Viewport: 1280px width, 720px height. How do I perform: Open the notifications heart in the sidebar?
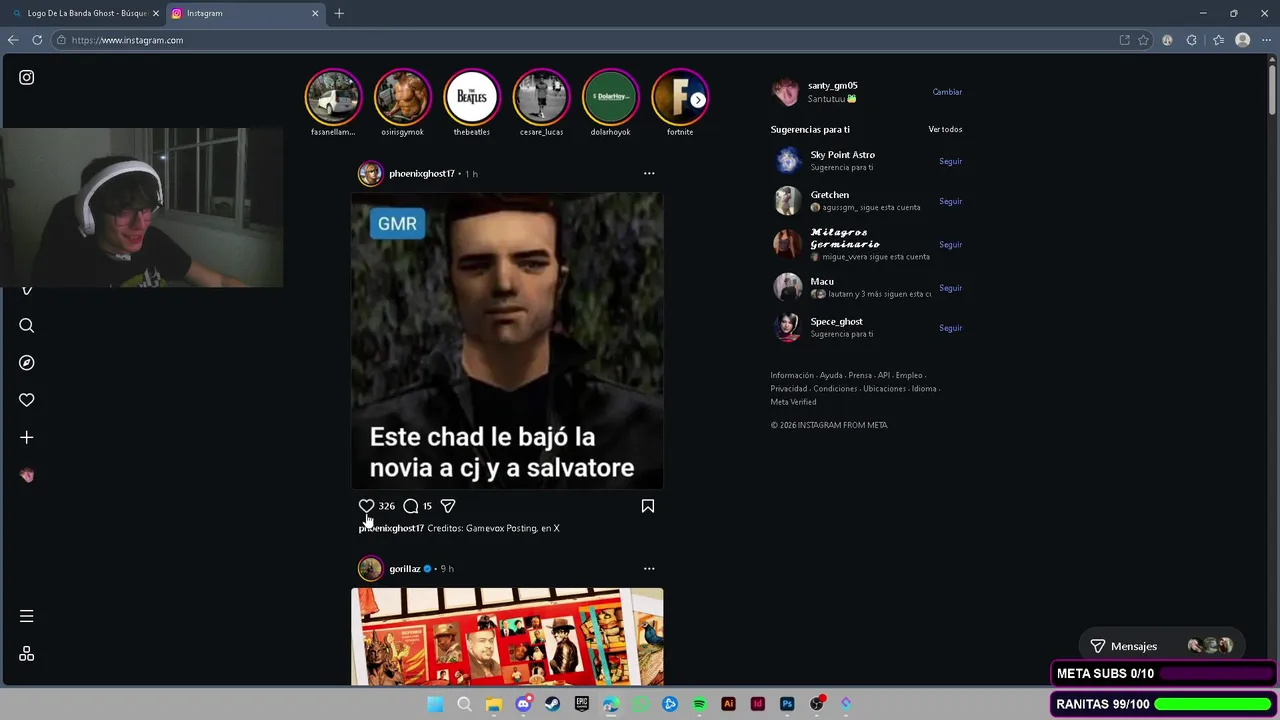27,400
